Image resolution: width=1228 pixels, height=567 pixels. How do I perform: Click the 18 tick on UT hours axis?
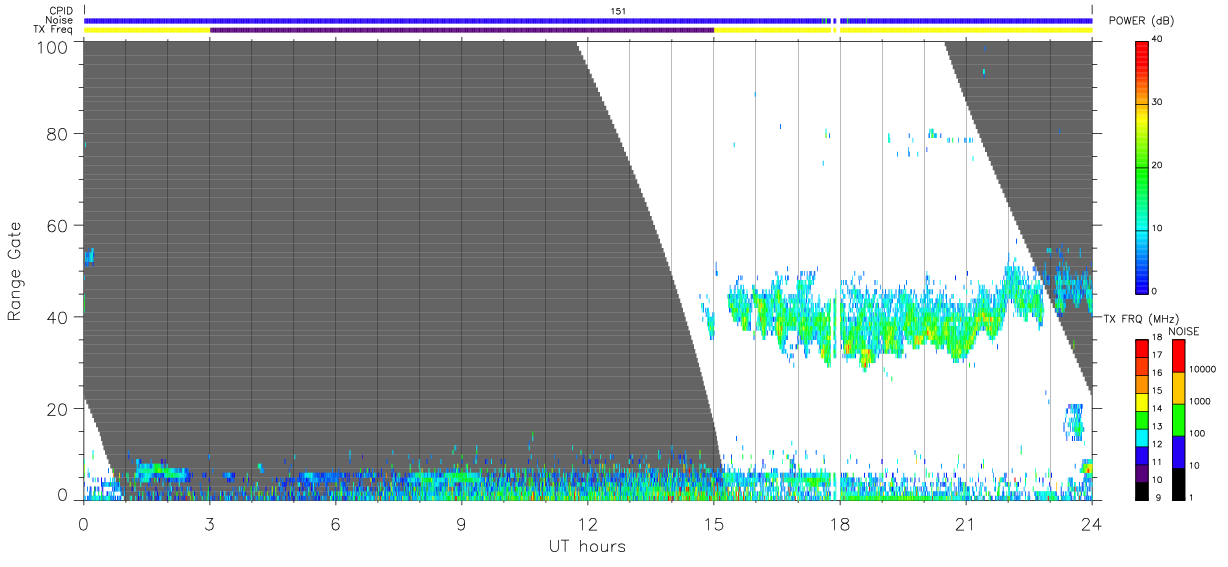[839, 523]
